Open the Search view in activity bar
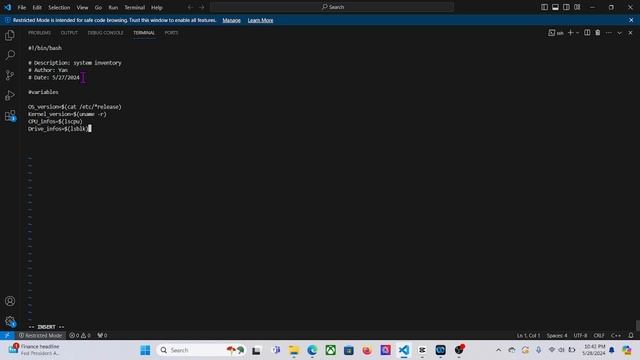 (10, 55)
